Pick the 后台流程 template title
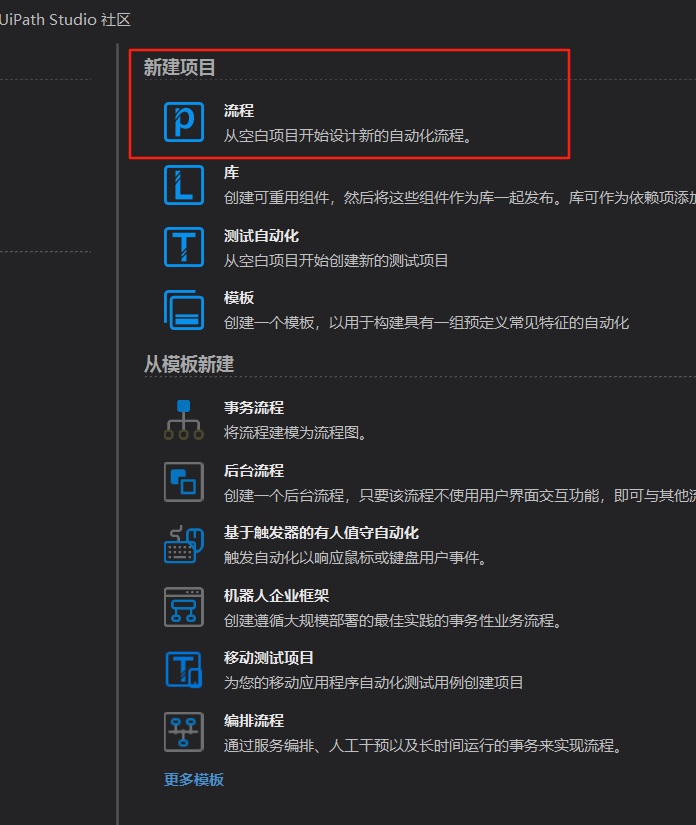 pos(254,470)
